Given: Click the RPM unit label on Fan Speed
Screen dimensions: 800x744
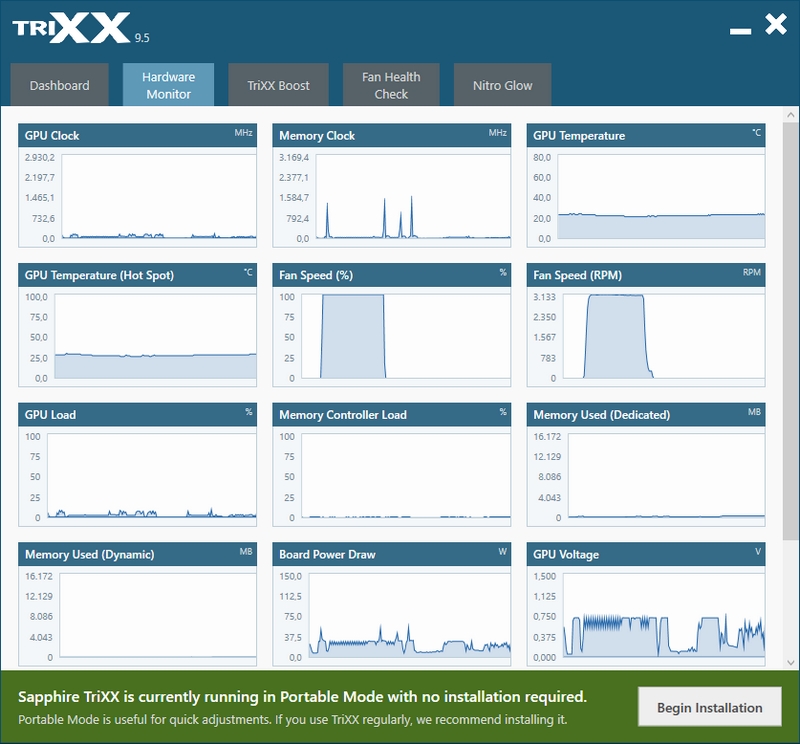Looking at the screenshot, I should pyautogui.click(x=752, y=272).
